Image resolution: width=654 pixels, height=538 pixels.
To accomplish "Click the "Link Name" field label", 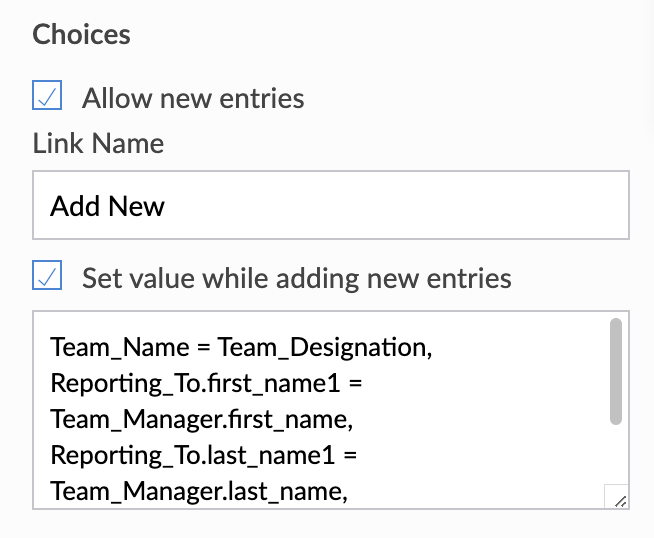I will pyautogui.click(x=98, y=143).
